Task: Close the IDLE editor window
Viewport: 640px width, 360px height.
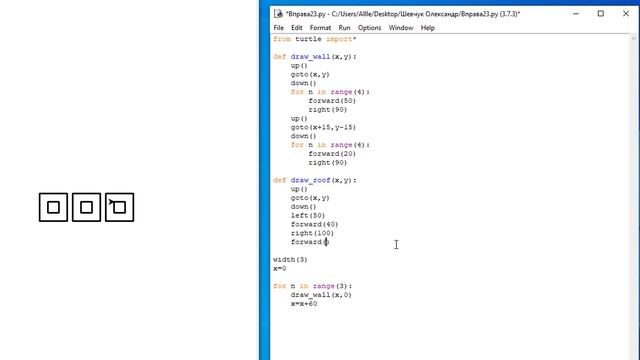Action: 626,13
